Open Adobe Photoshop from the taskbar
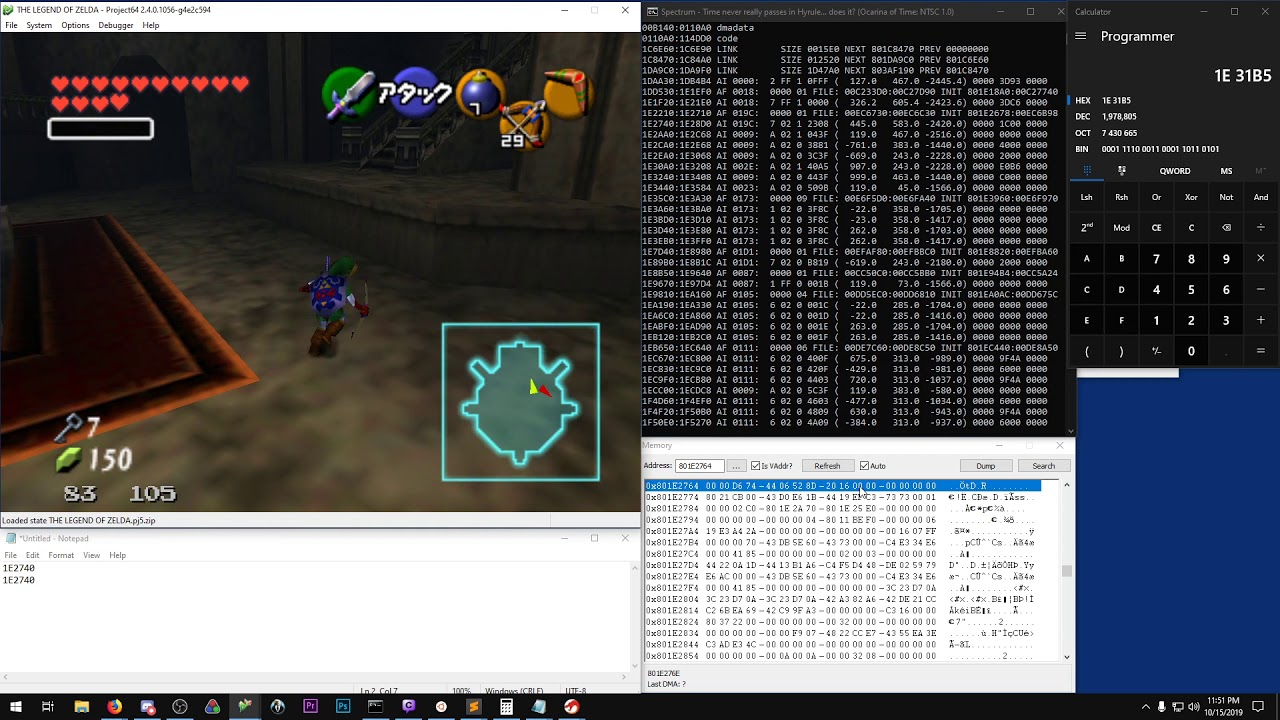The height and width of the screenshot is (720, 1280). 343,706
